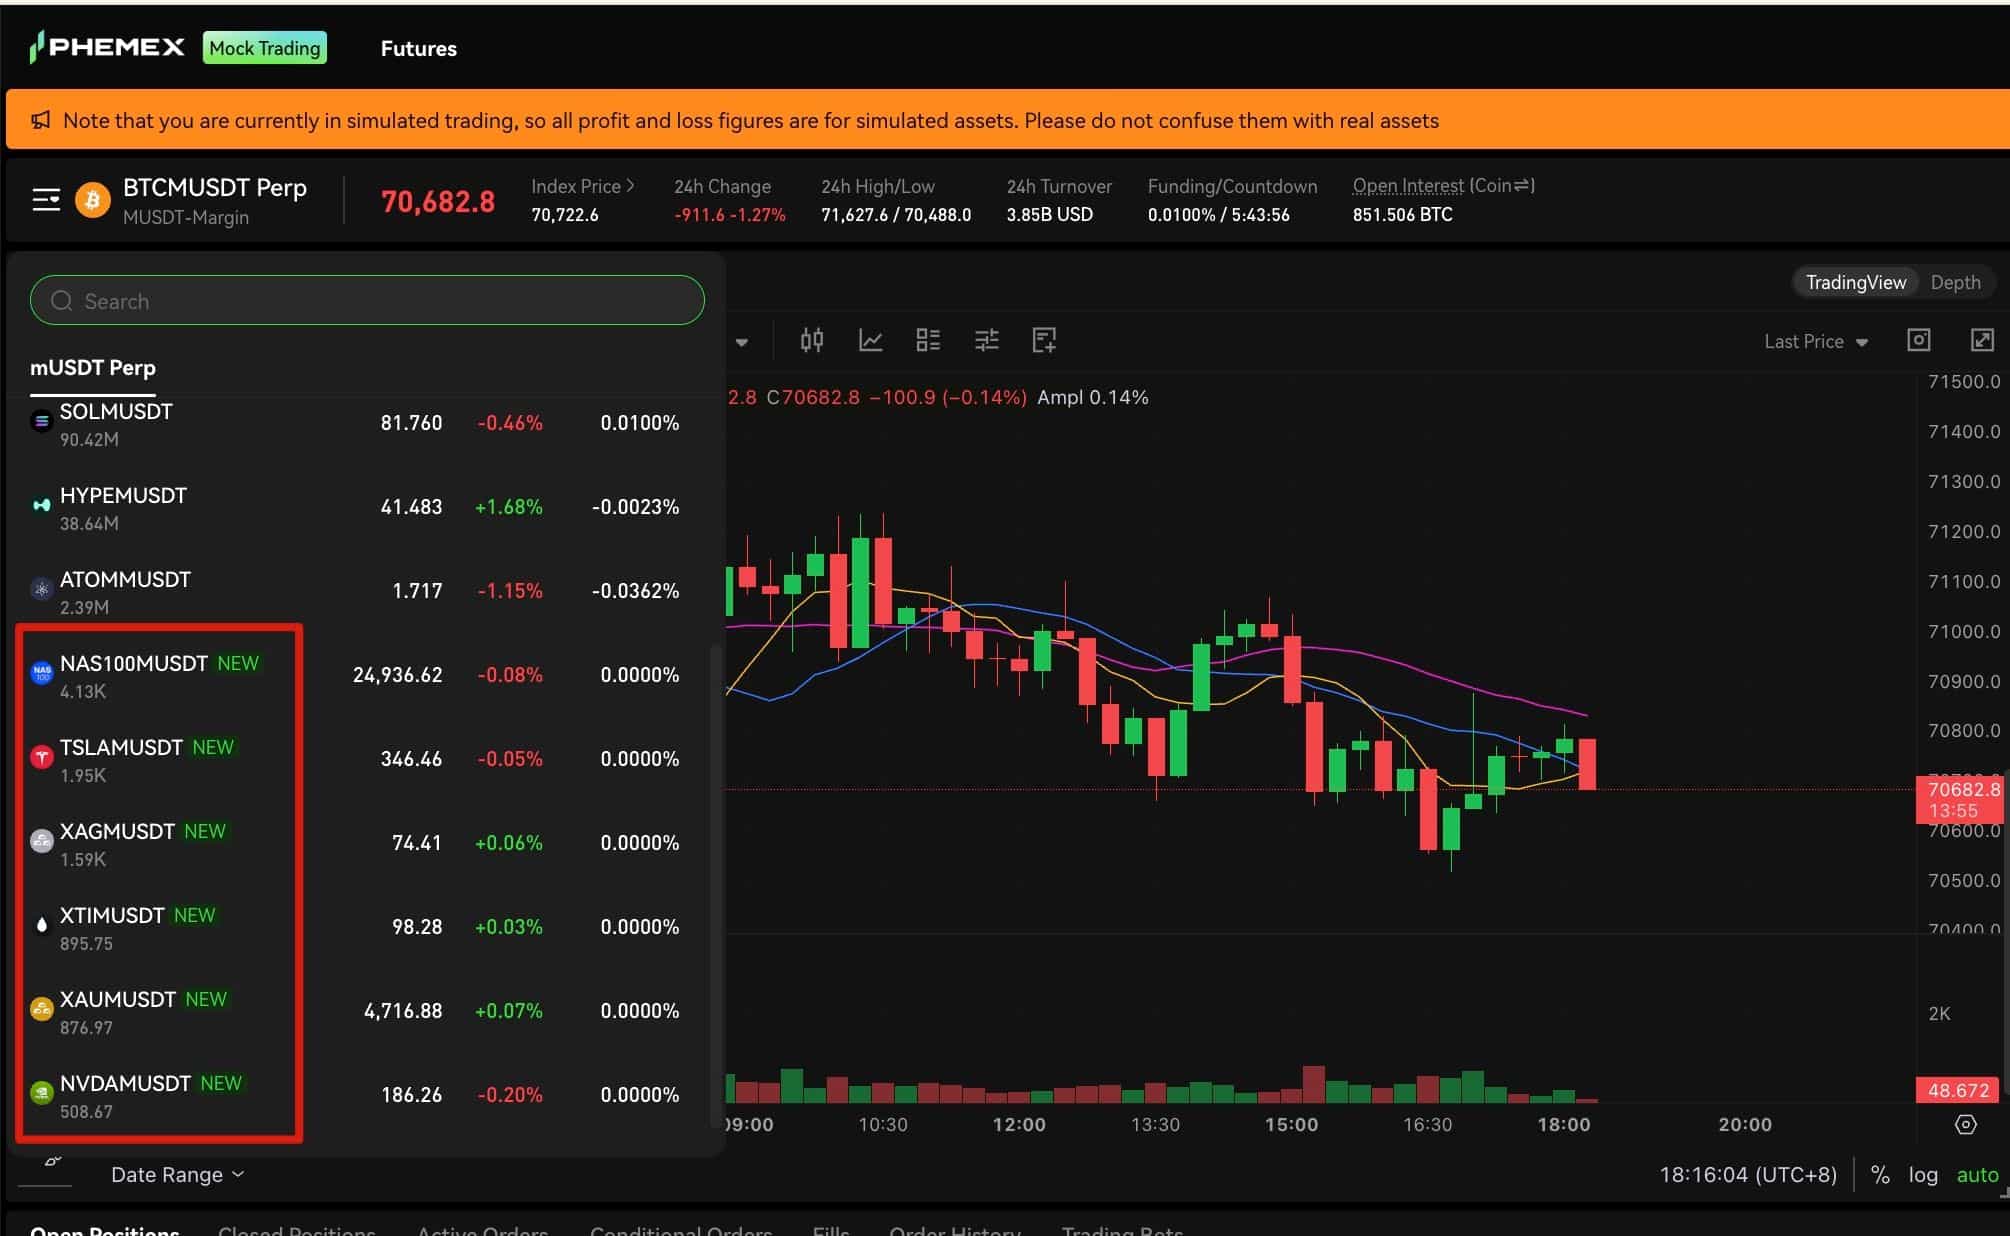
Task: Click the indicators line-chart icon
Action: tap(870, 341)
